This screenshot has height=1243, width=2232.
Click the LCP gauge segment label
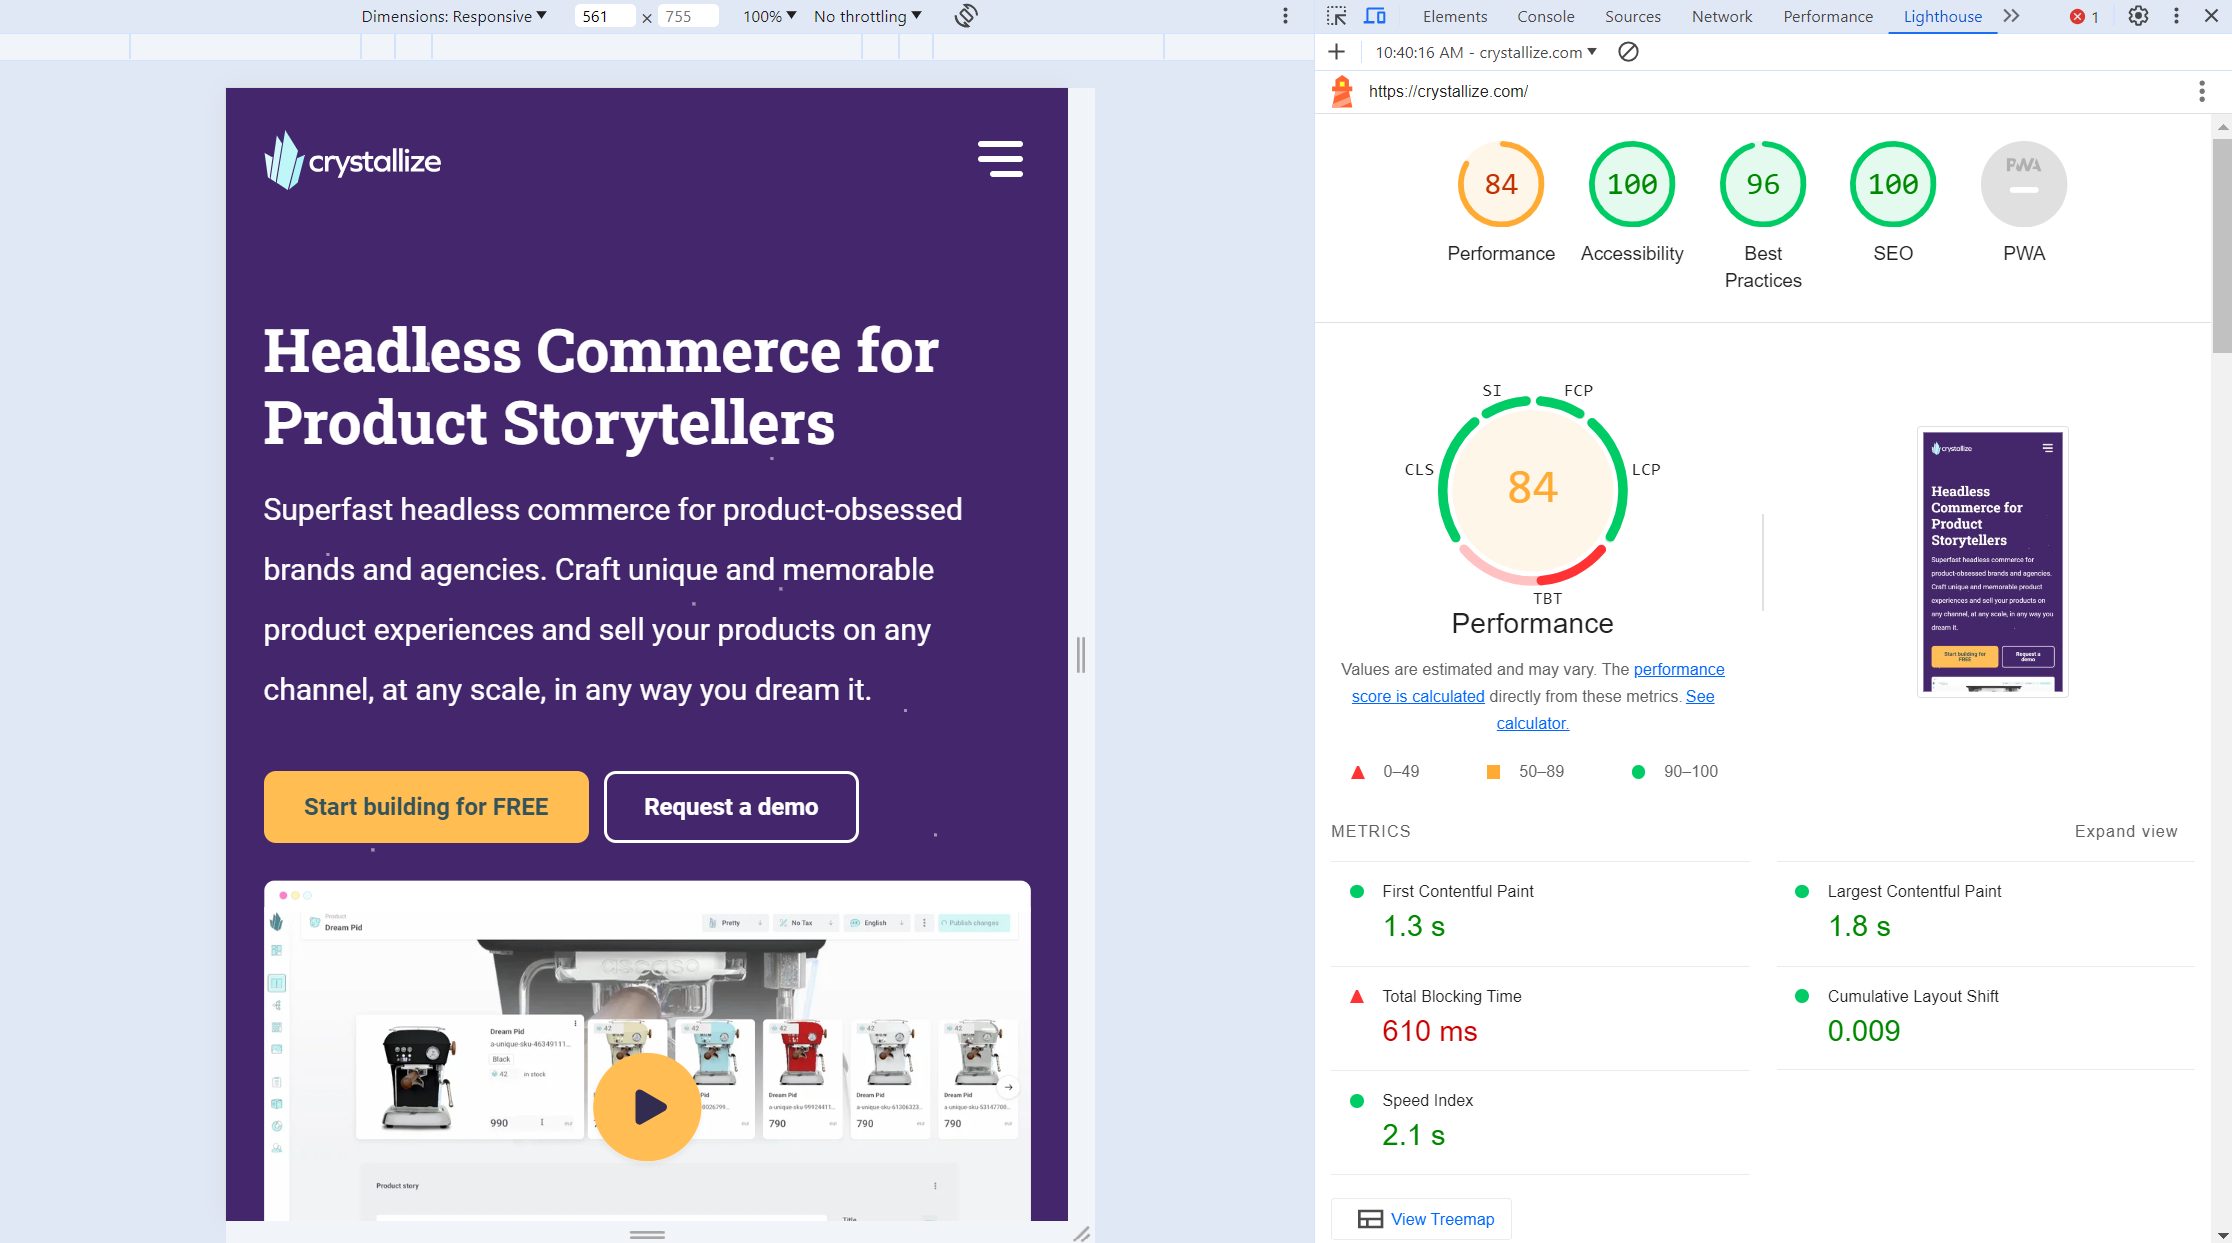pyautogui.click(x=1646, y=469)
